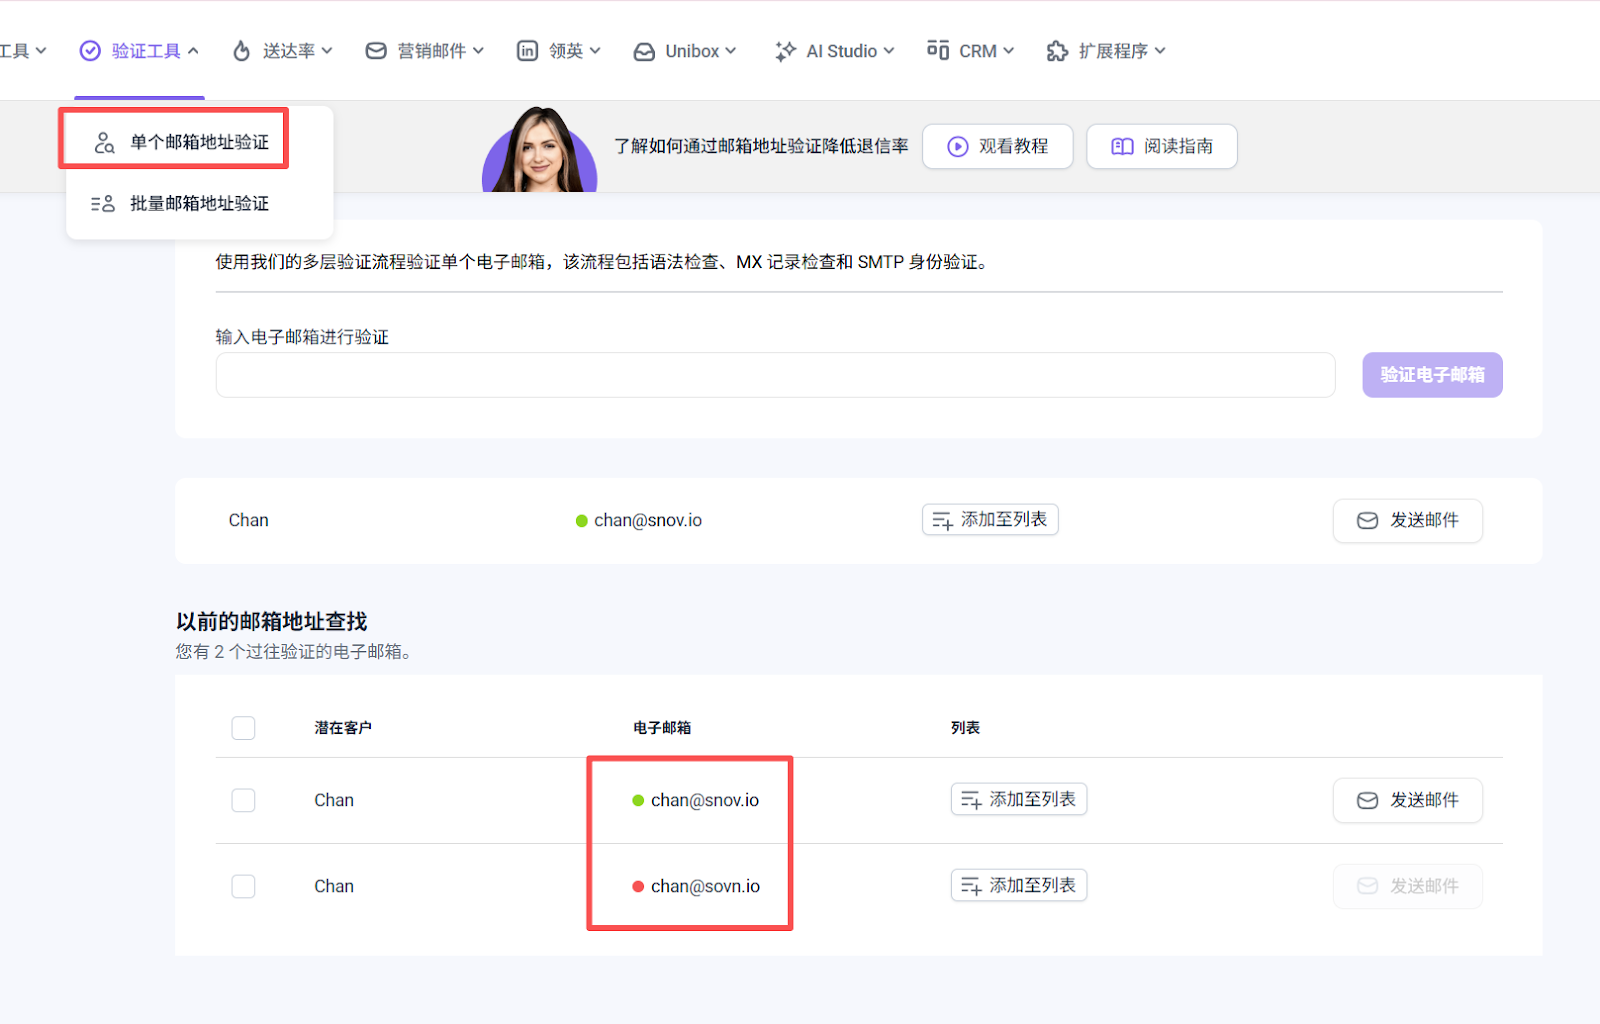Click the 送达率 flame icon
The height and width of the screenshot is (1024, 1600).
240,50
